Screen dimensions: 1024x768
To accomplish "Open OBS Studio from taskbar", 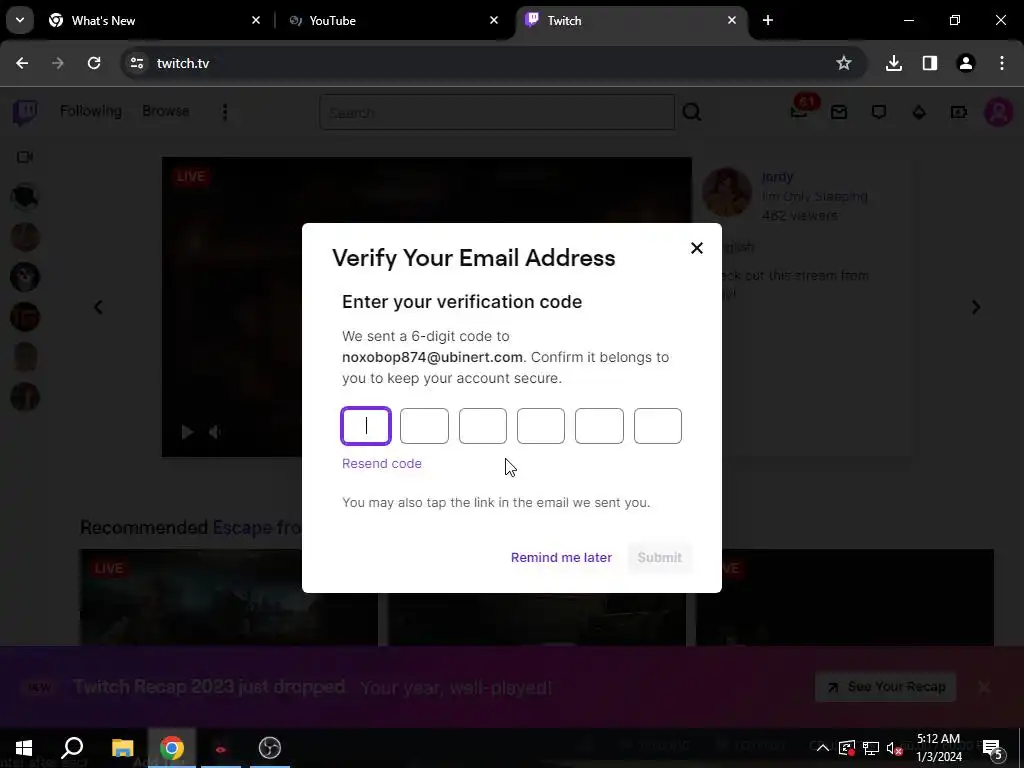I will (x=270, y=748).
